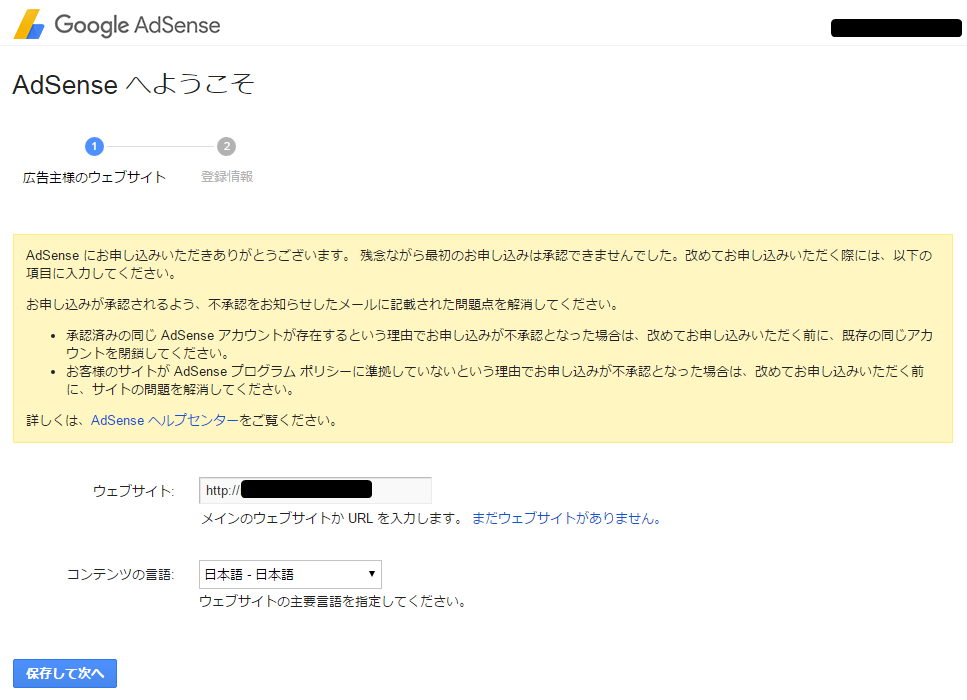
Task: Click the account area in the header
Action: (x=896, y=28)
